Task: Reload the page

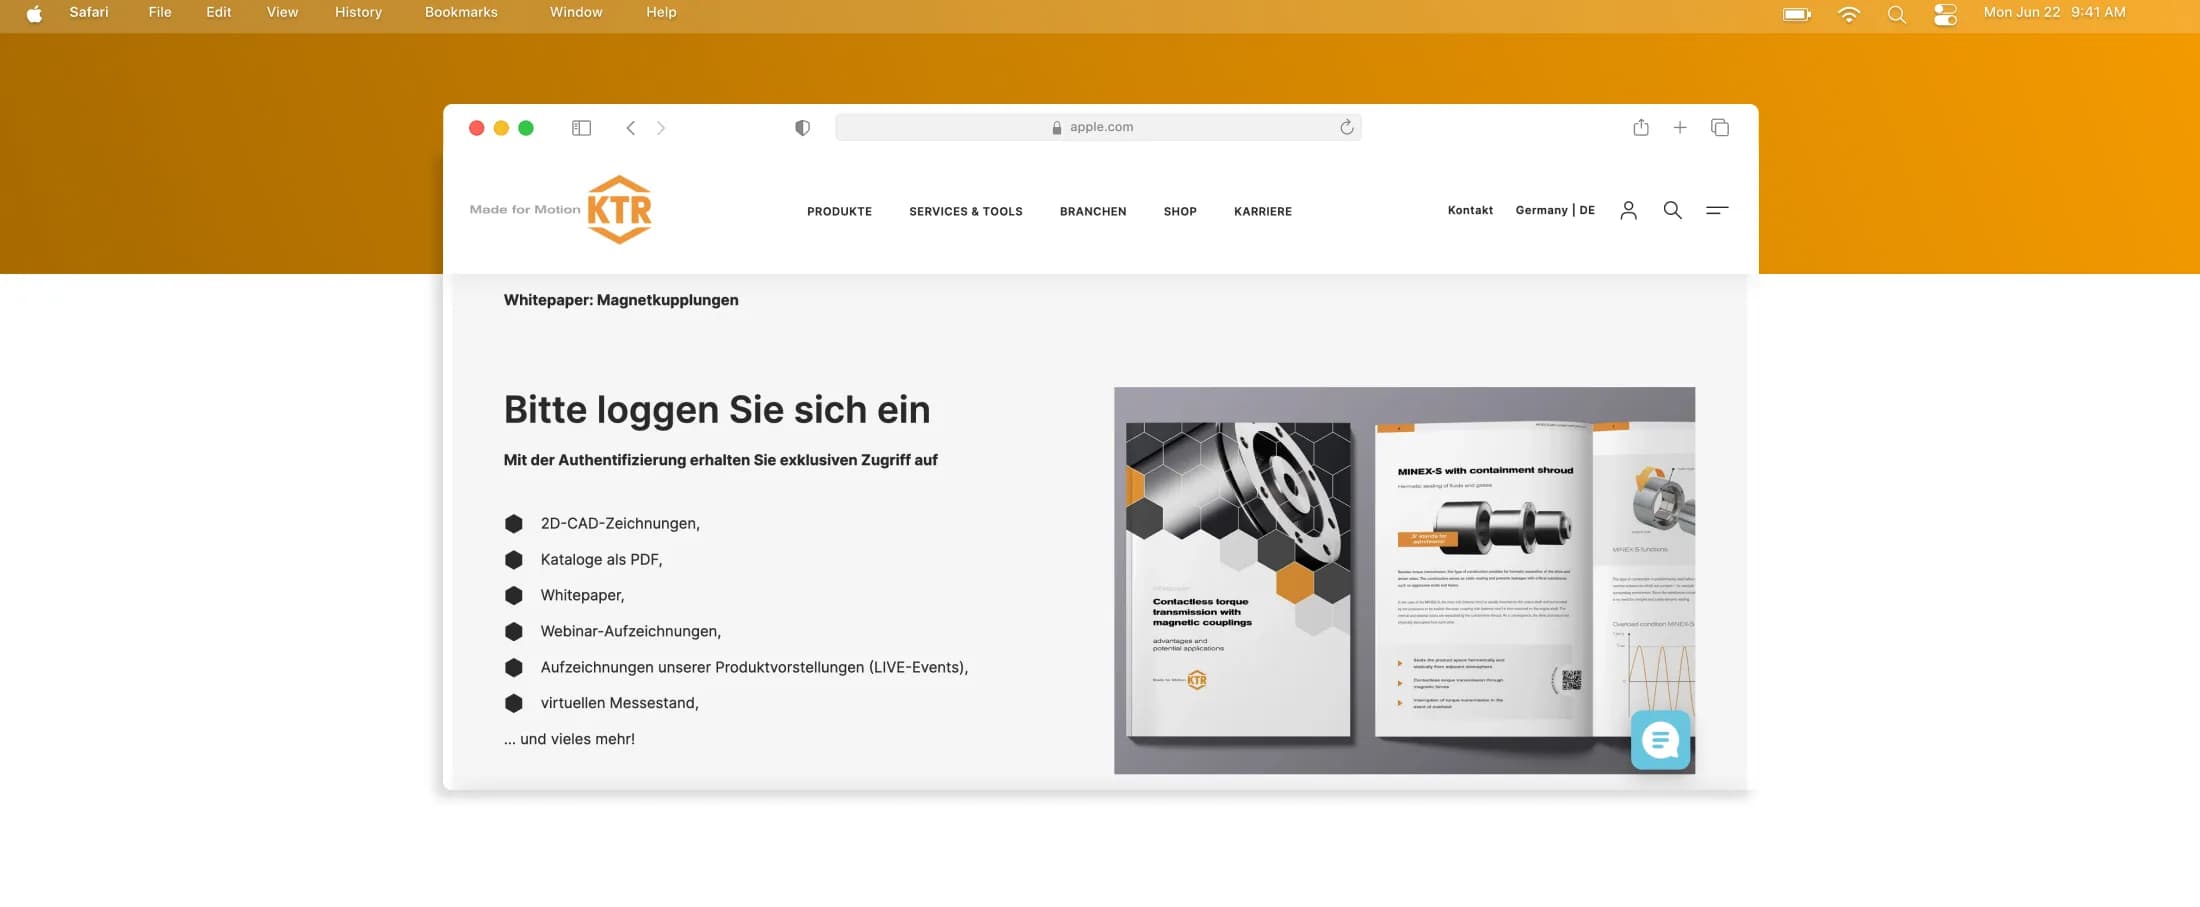Action: click(1347, 127)
